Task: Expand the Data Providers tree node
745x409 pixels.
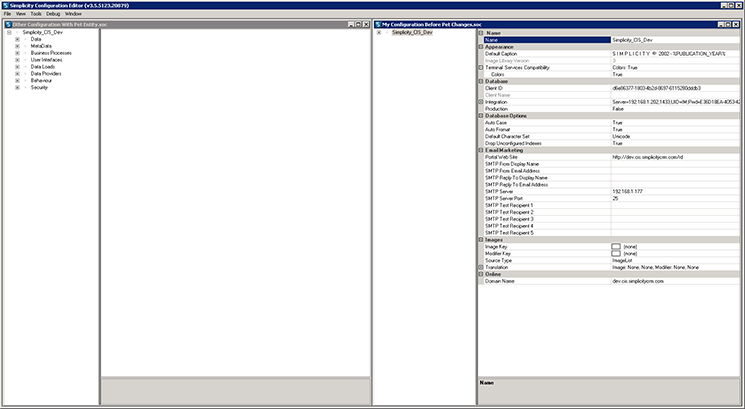Action: point(18,74)
